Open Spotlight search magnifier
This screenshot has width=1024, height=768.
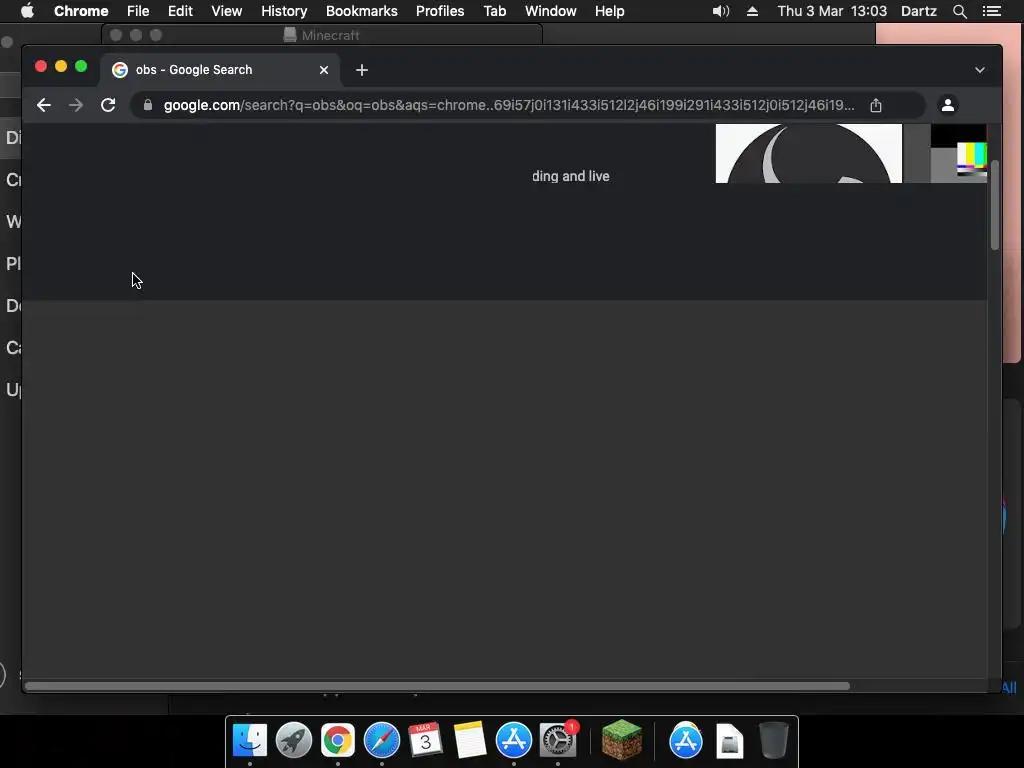[959, 11]
